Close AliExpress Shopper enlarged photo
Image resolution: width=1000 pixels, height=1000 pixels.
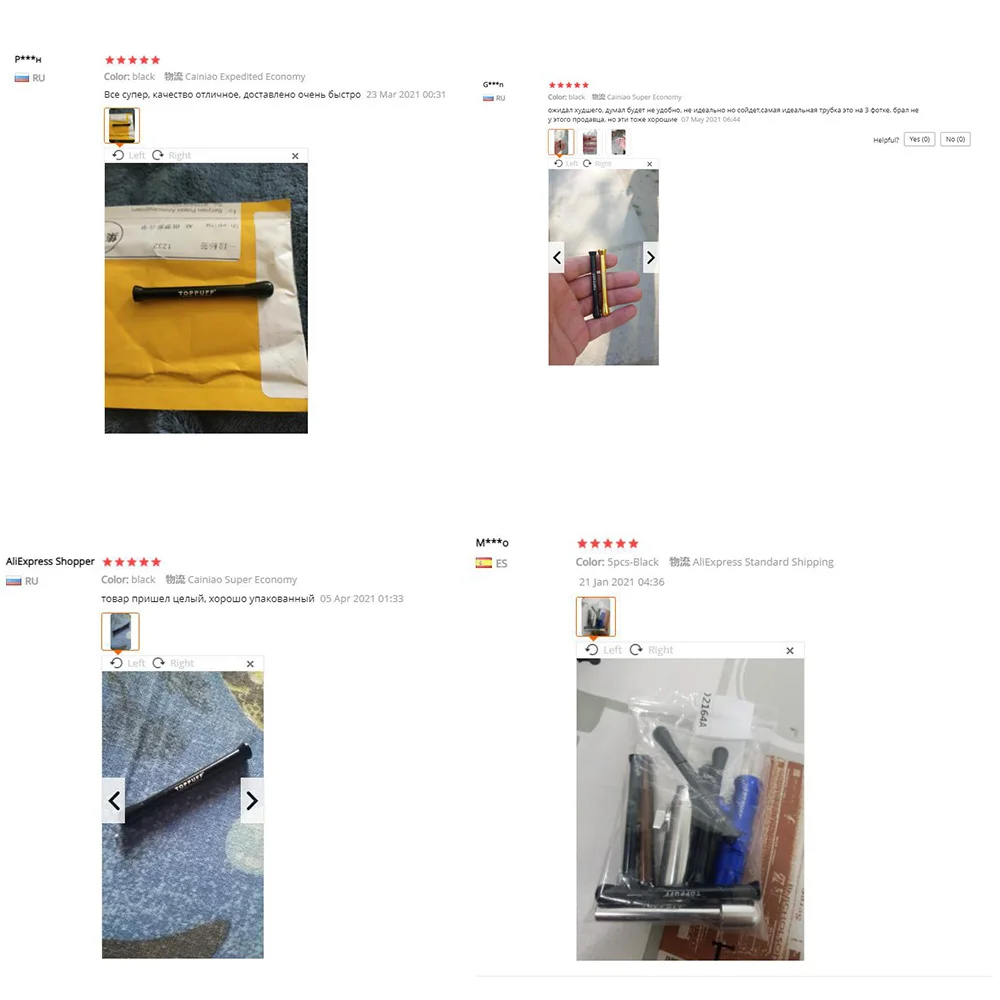click(250, 664)
